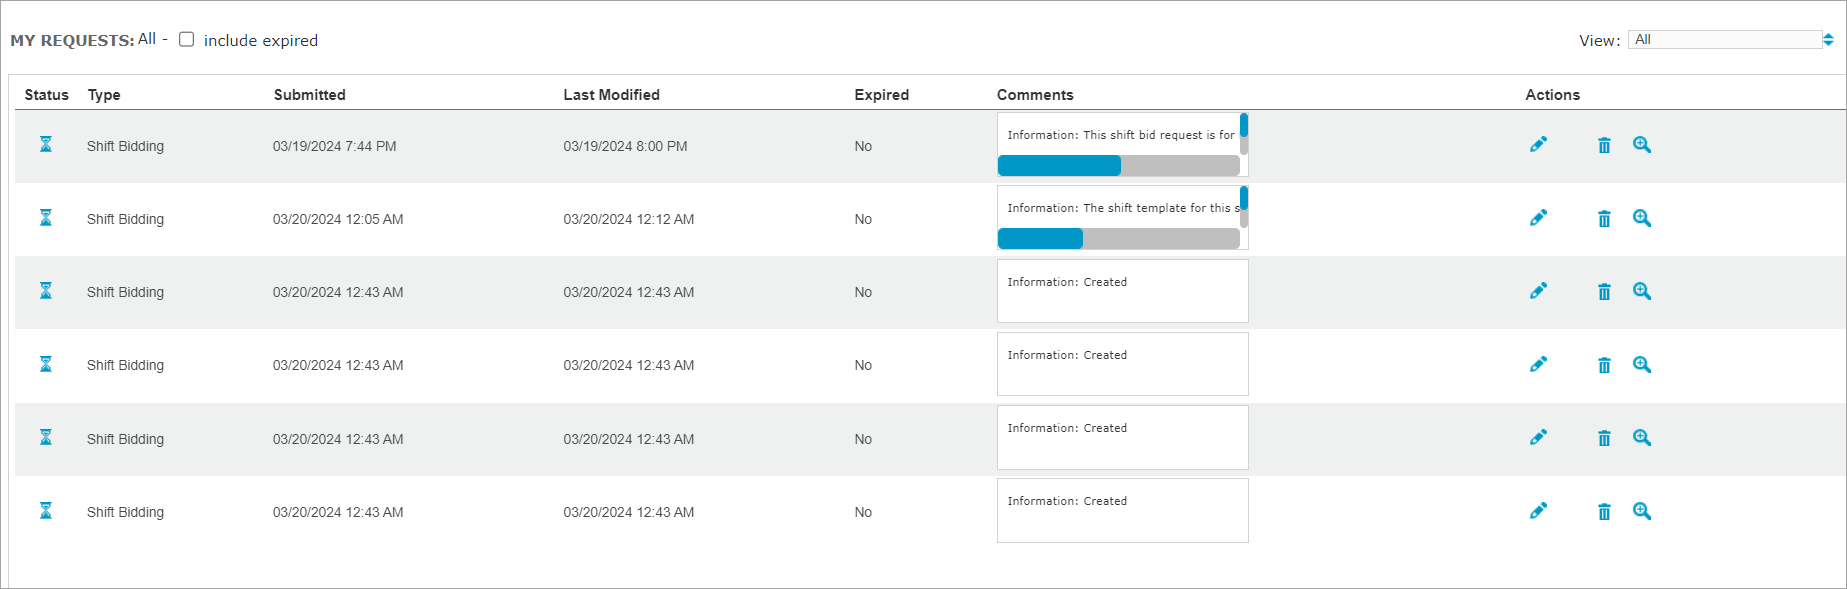Click pencil icon for 12:05 AM request

coord(1538,218)
